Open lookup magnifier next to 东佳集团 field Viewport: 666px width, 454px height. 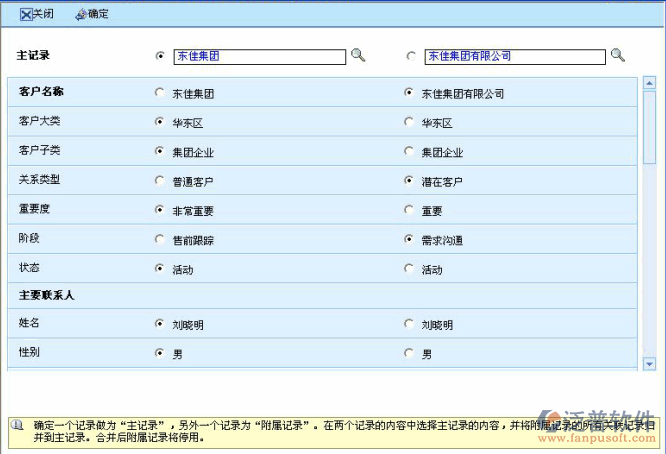pos(358,55)
